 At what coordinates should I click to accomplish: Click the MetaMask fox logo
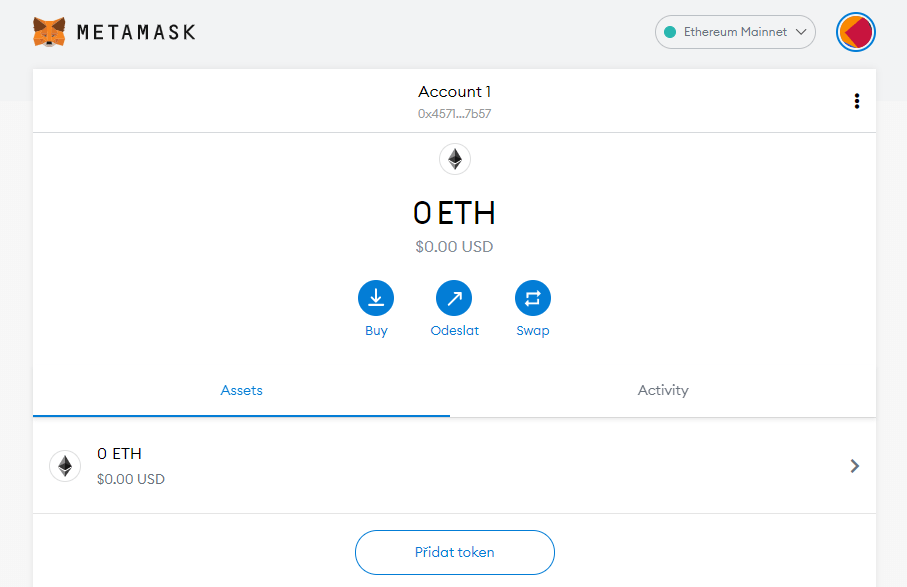(x=49, y=32)
